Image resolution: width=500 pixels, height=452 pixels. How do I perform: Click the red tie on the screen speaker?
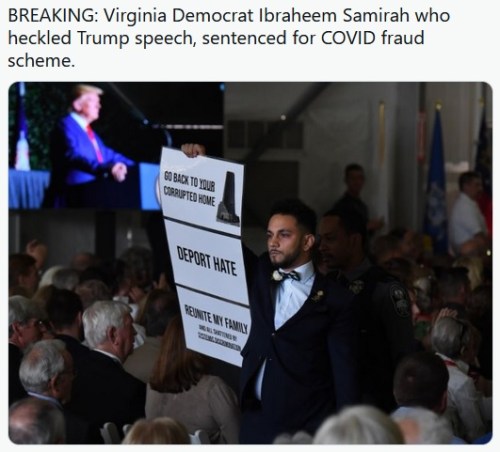95,143
